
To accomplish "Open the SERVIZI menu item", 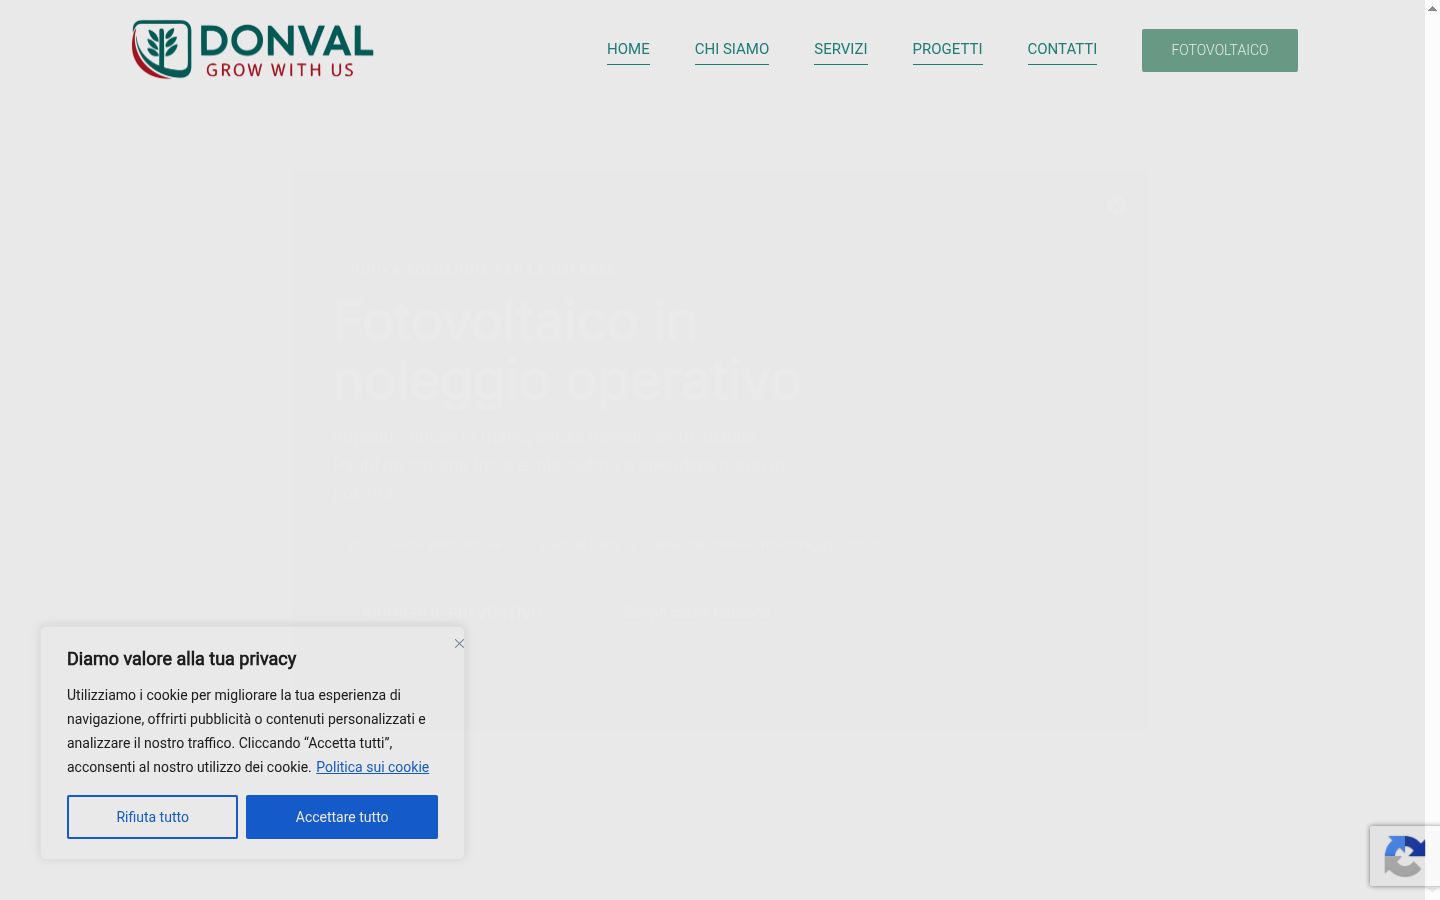I will 841,49.
